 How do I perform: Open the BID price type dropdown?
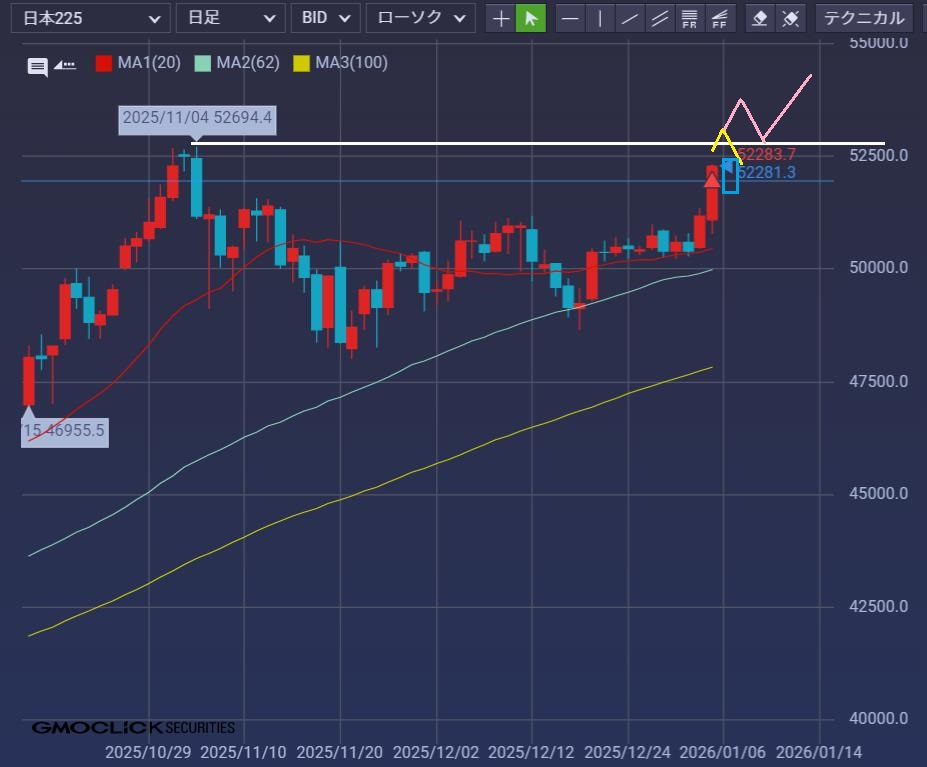coord(325,18)
